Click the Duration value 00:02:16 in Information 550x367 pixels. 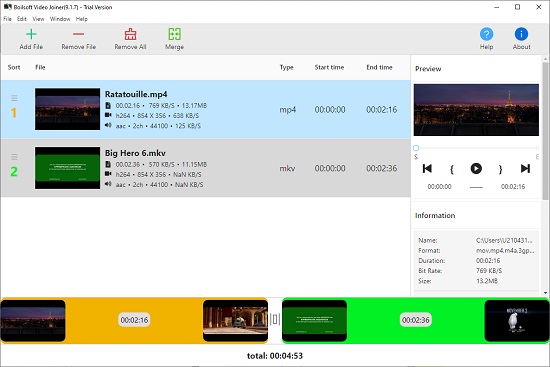click(x=488, y=261)
